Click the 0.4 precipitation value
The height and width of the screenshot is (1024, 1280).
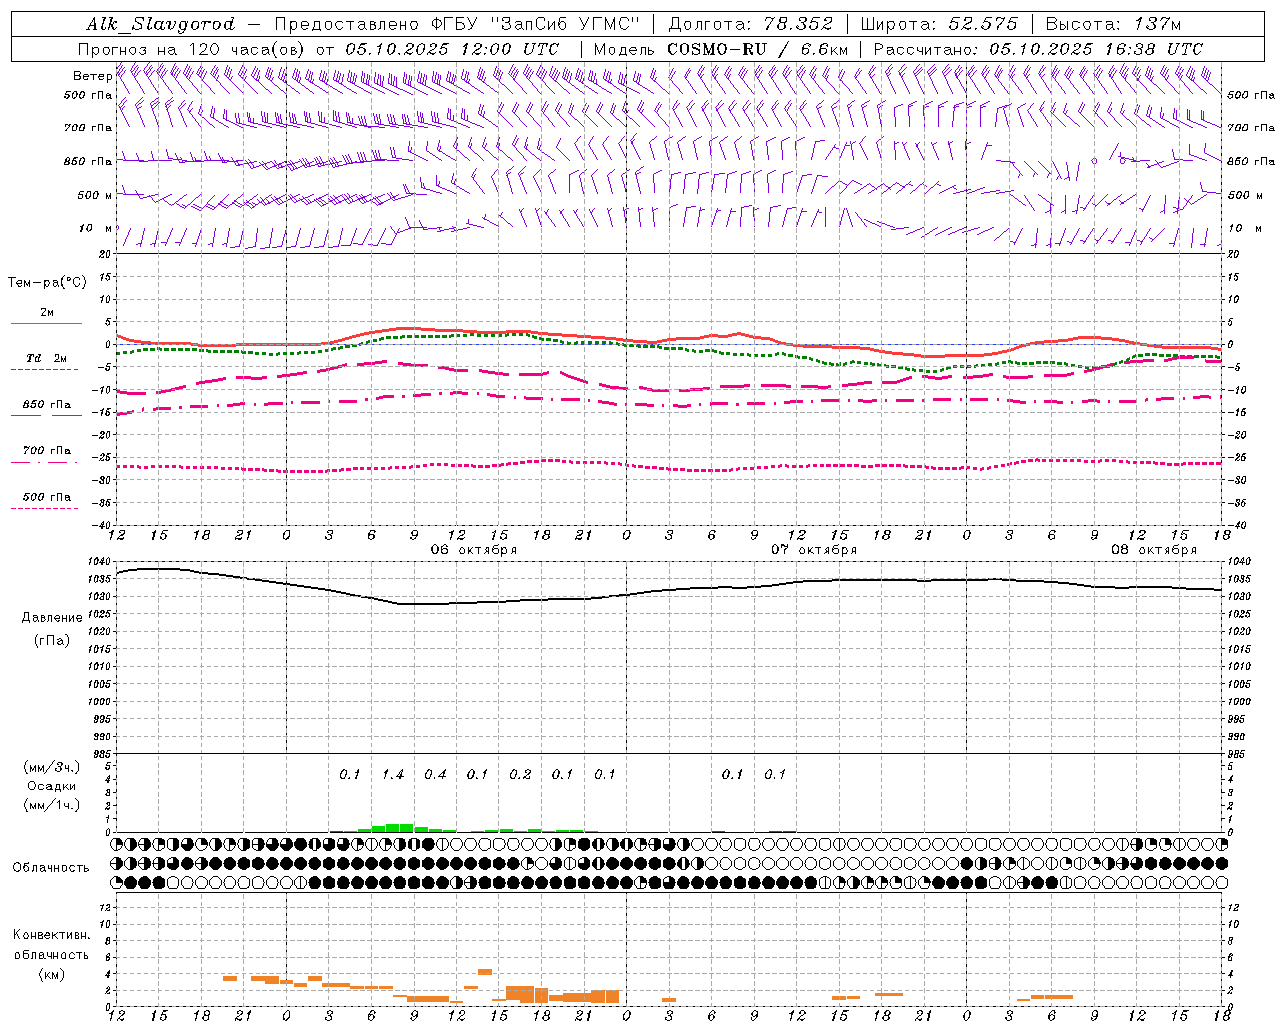tap(435, 775)
